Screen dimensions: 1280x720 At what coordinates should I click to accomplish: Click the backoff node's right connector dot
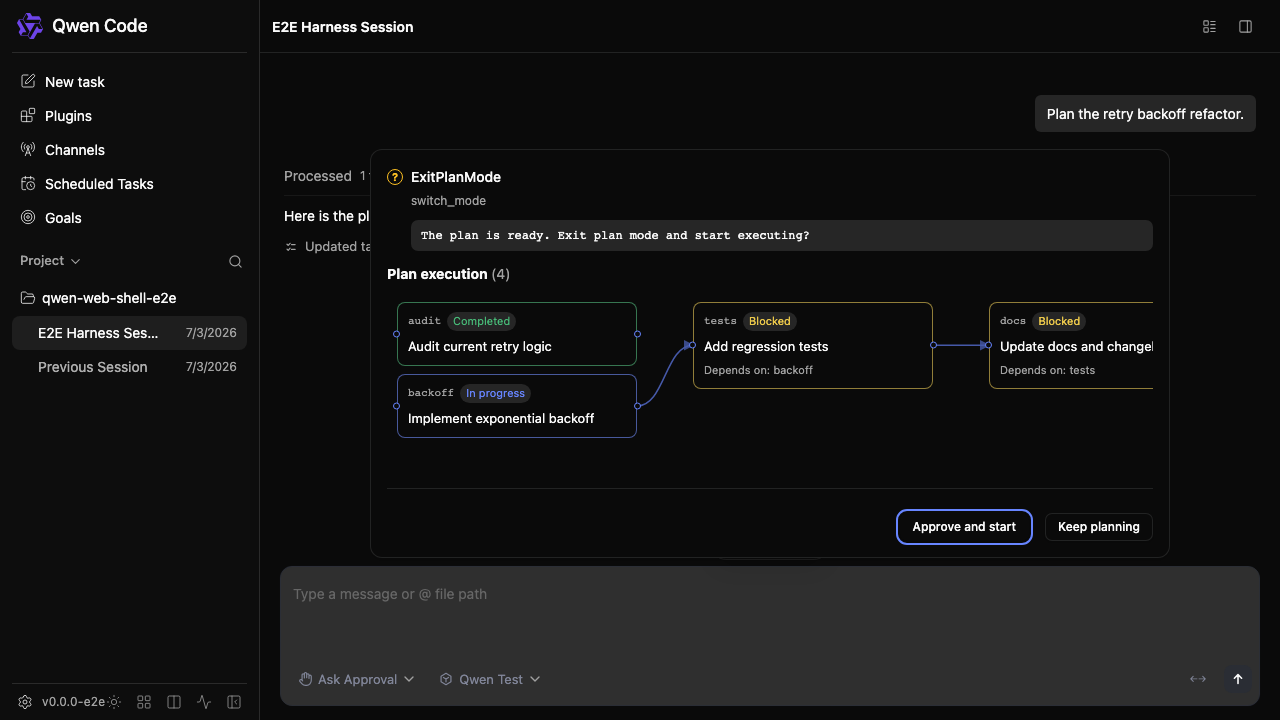pyautogui.click(x=637, y=406)
